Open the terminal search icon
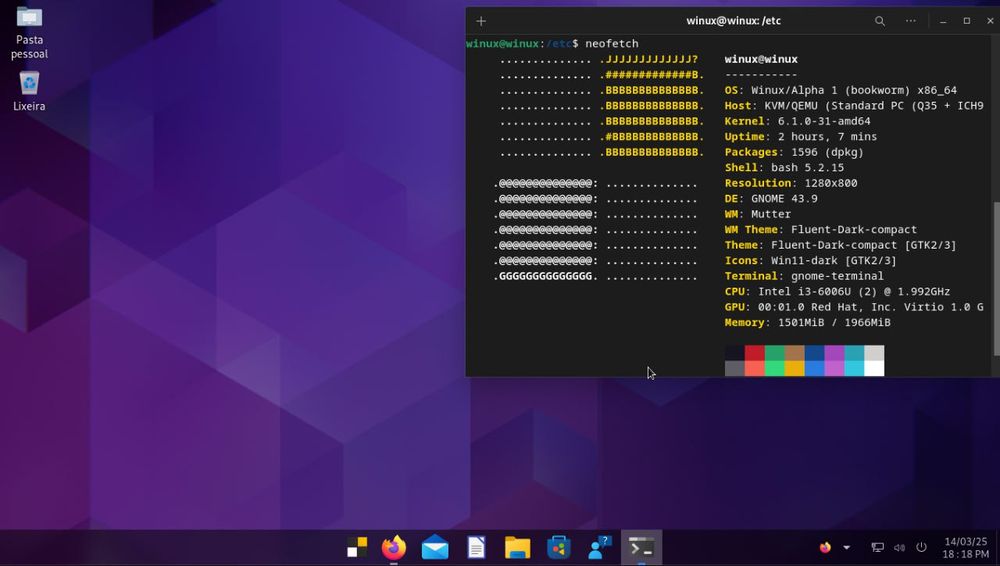1000x566 pixels. pos(879,21)
